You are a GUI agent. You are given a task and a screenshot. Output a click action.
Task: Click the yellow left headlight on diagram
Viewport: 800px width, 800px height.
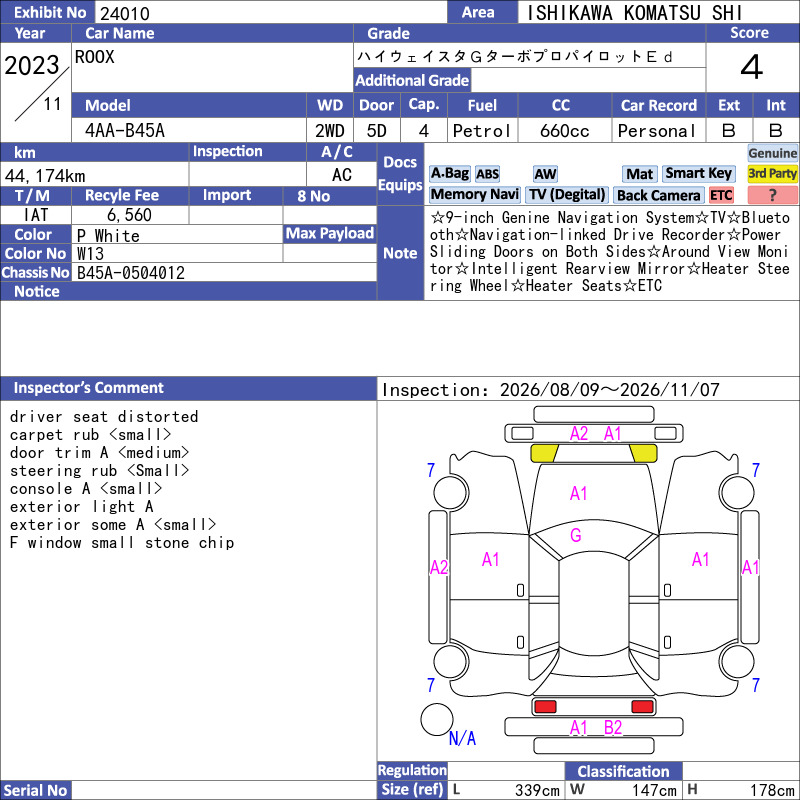(x=545, y=453)
